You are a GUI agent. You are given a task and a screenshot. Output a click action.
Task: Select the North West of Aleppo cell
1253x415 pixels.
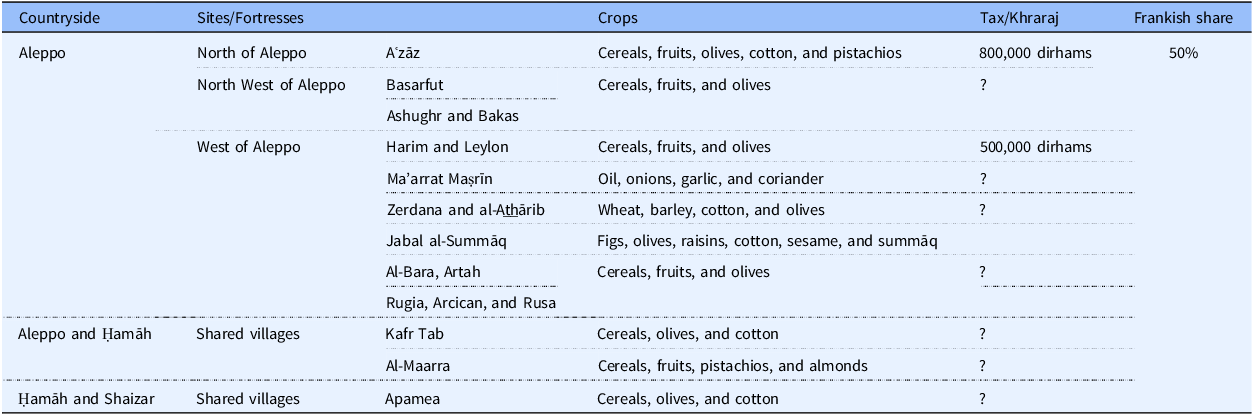coord(271,85)
